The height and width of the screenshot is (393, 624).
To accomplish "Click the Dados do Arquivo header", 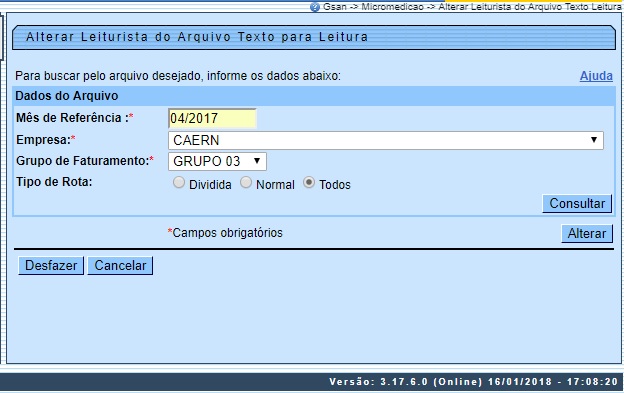I will [66, 96].
